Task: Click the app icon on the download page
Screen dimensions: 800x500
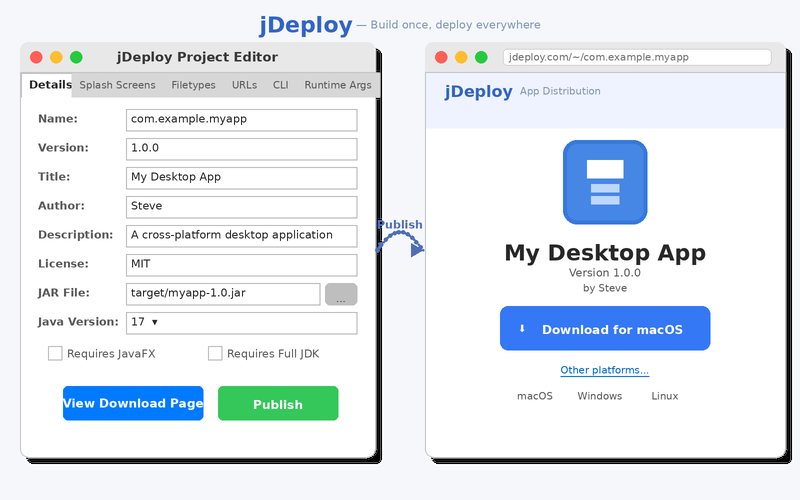Action: [x=605, y=182]
